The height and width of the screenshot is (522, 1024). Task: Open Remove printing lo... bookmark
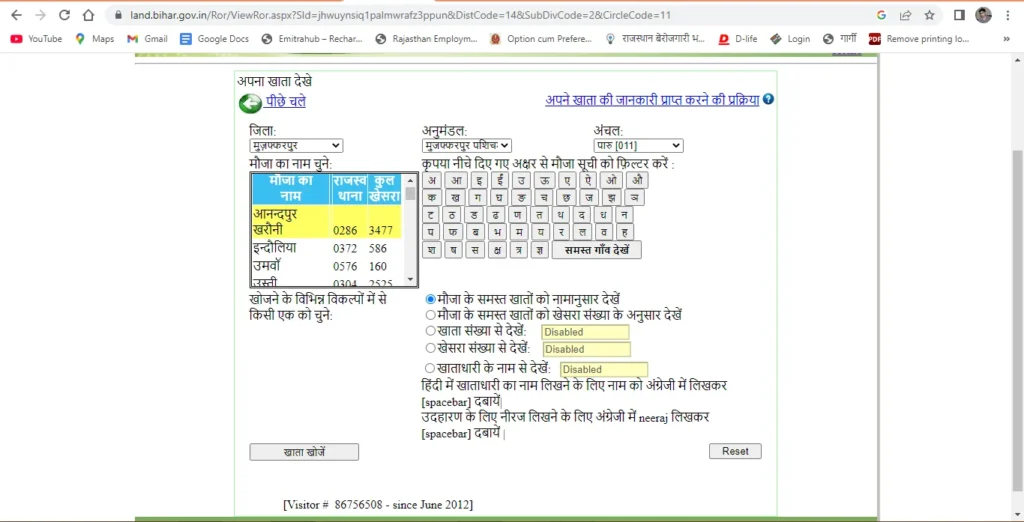point(920,39)
